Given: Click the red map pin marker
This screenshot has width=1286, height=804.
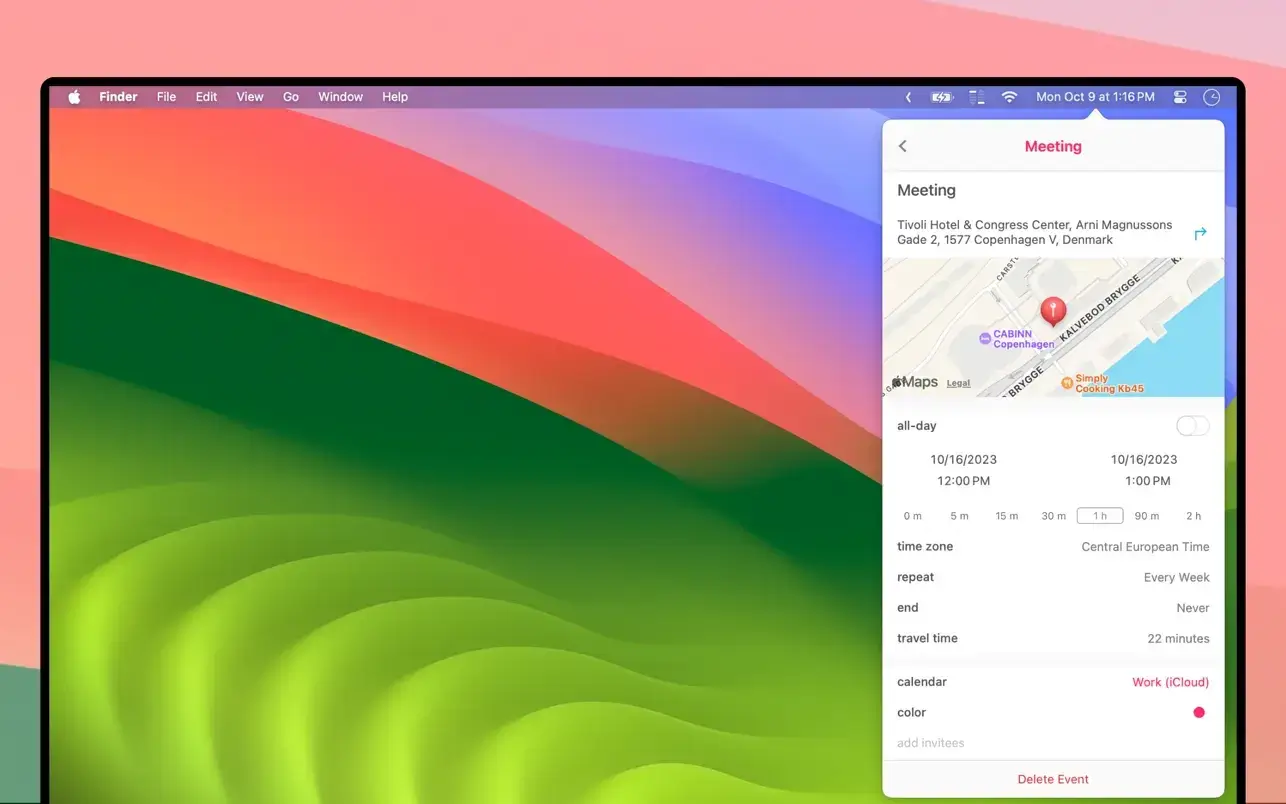Looking at the screenshot, I should point(1053,309).
